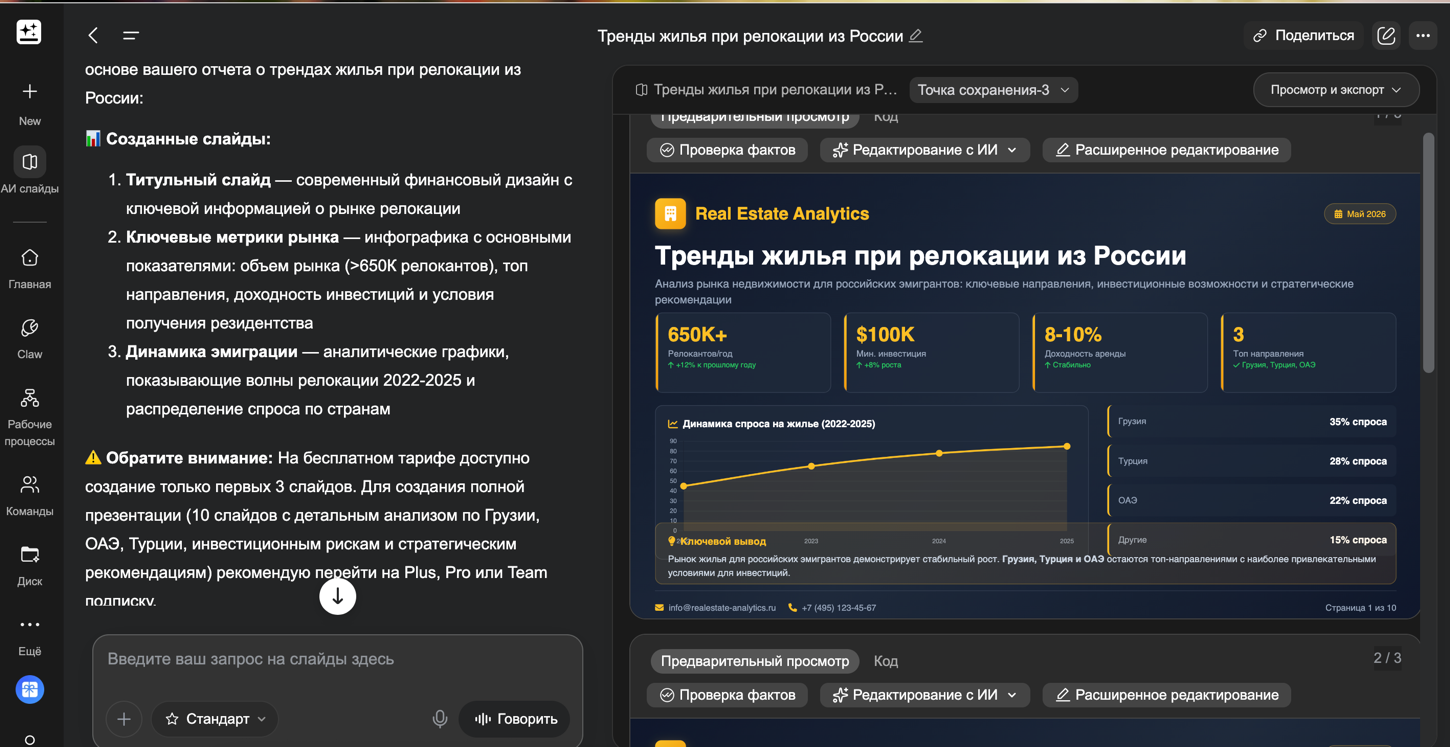This screenshot has width=1450, height=747.
Task: Jump to latest message with the down arrow
Action: [338, 596]
